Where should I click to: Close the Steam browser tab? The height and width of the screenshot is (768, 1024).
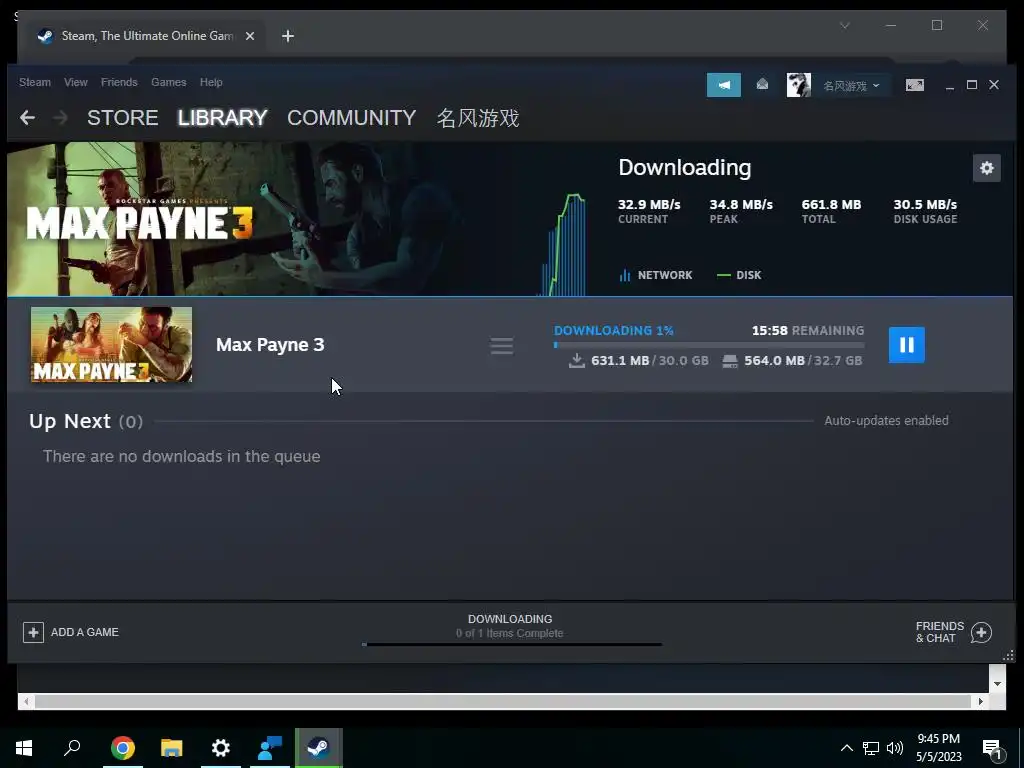point(249,36)
